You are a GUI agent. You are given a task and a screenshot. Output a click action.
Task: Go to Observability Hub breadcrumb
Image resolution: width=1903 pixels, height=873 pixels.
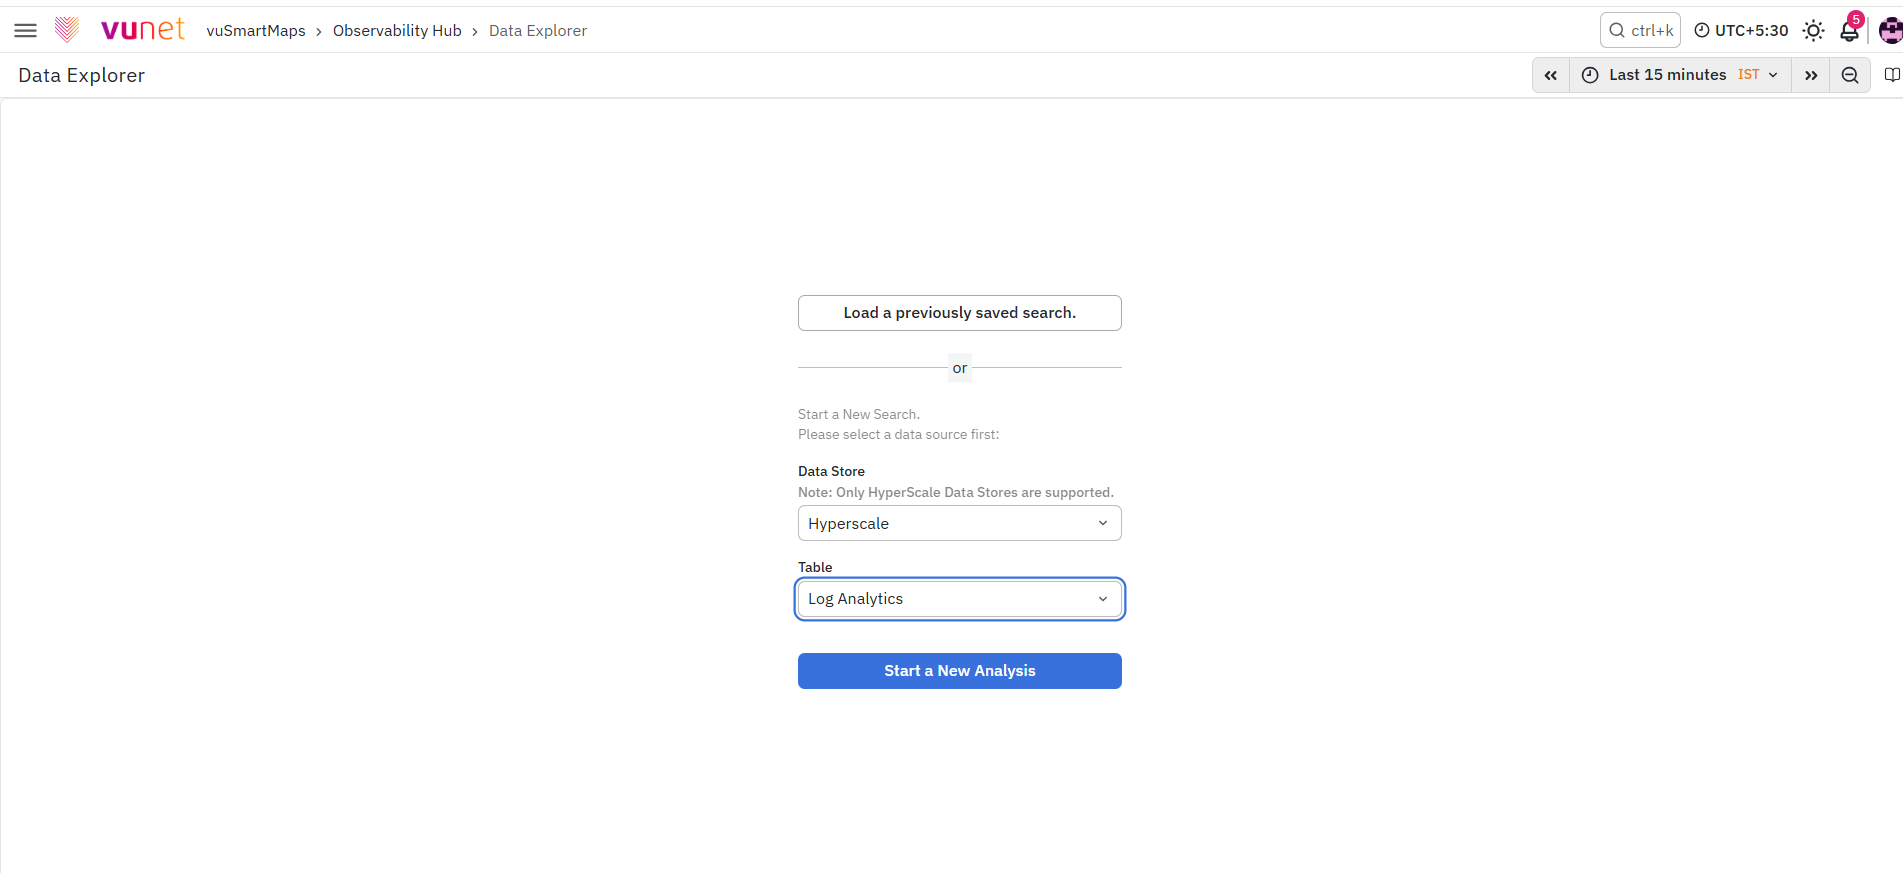[397, 31]
